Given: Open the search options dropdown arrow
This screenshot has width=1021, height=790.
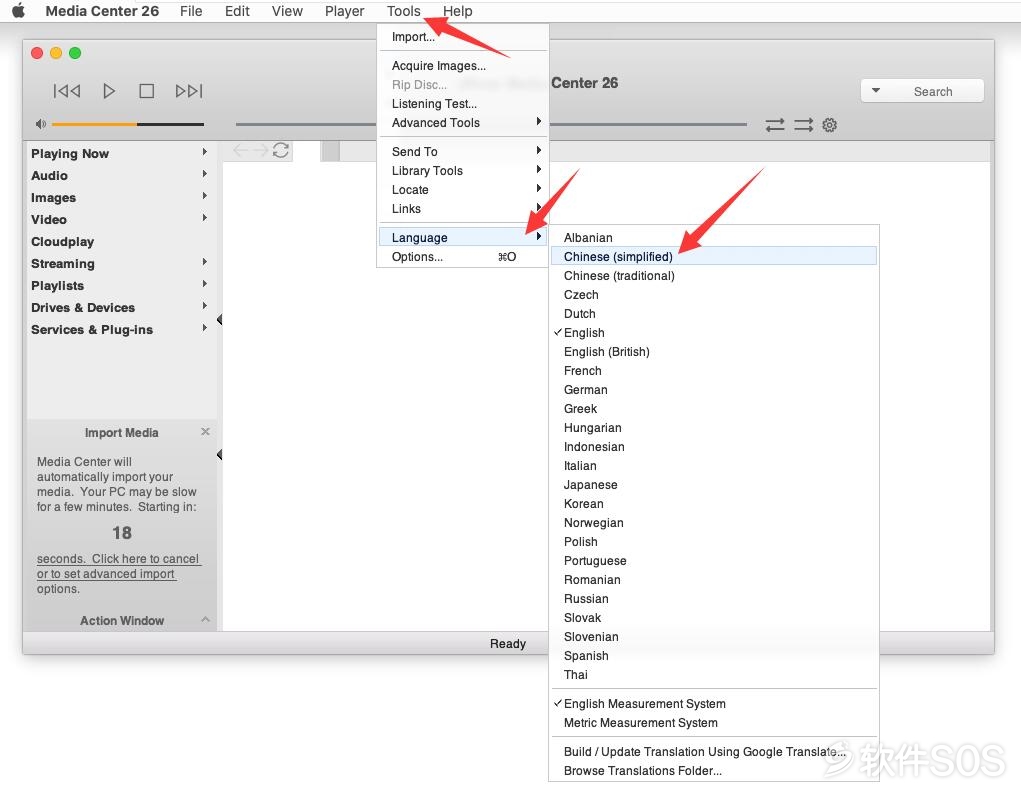Looking at the screenshot, I should point(876,91).
